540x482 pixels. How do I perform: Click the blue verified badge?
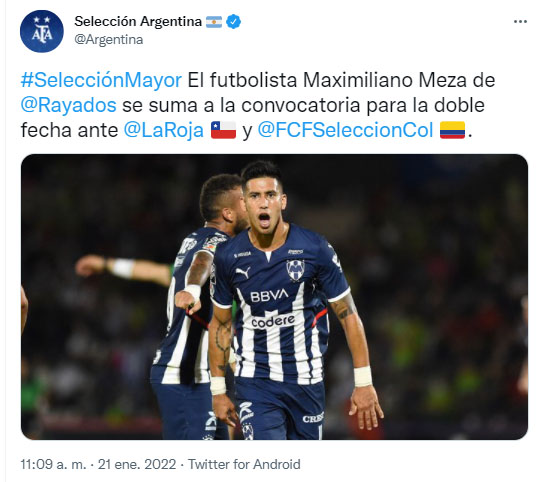tap(233, 22)
